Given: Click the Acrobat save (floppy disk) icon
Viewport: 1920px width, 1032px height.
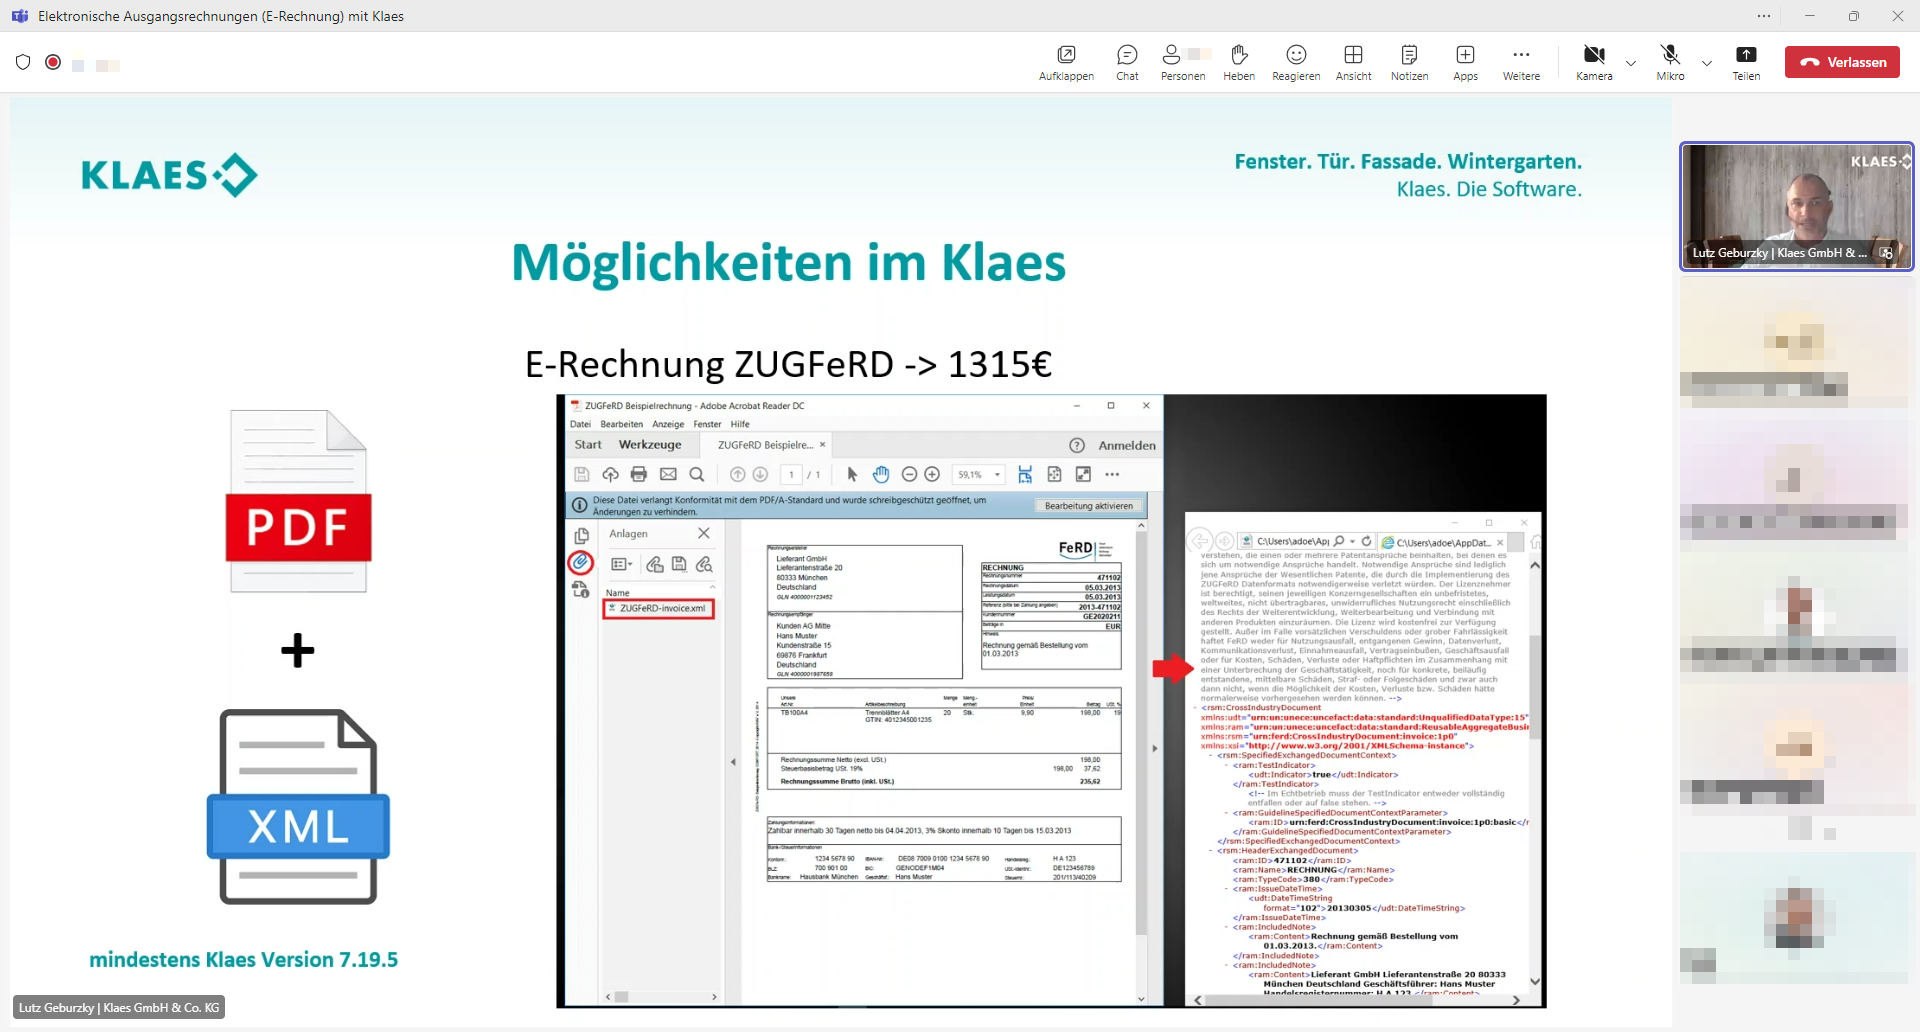Looking at the screenshot, I should pos(582,474).
